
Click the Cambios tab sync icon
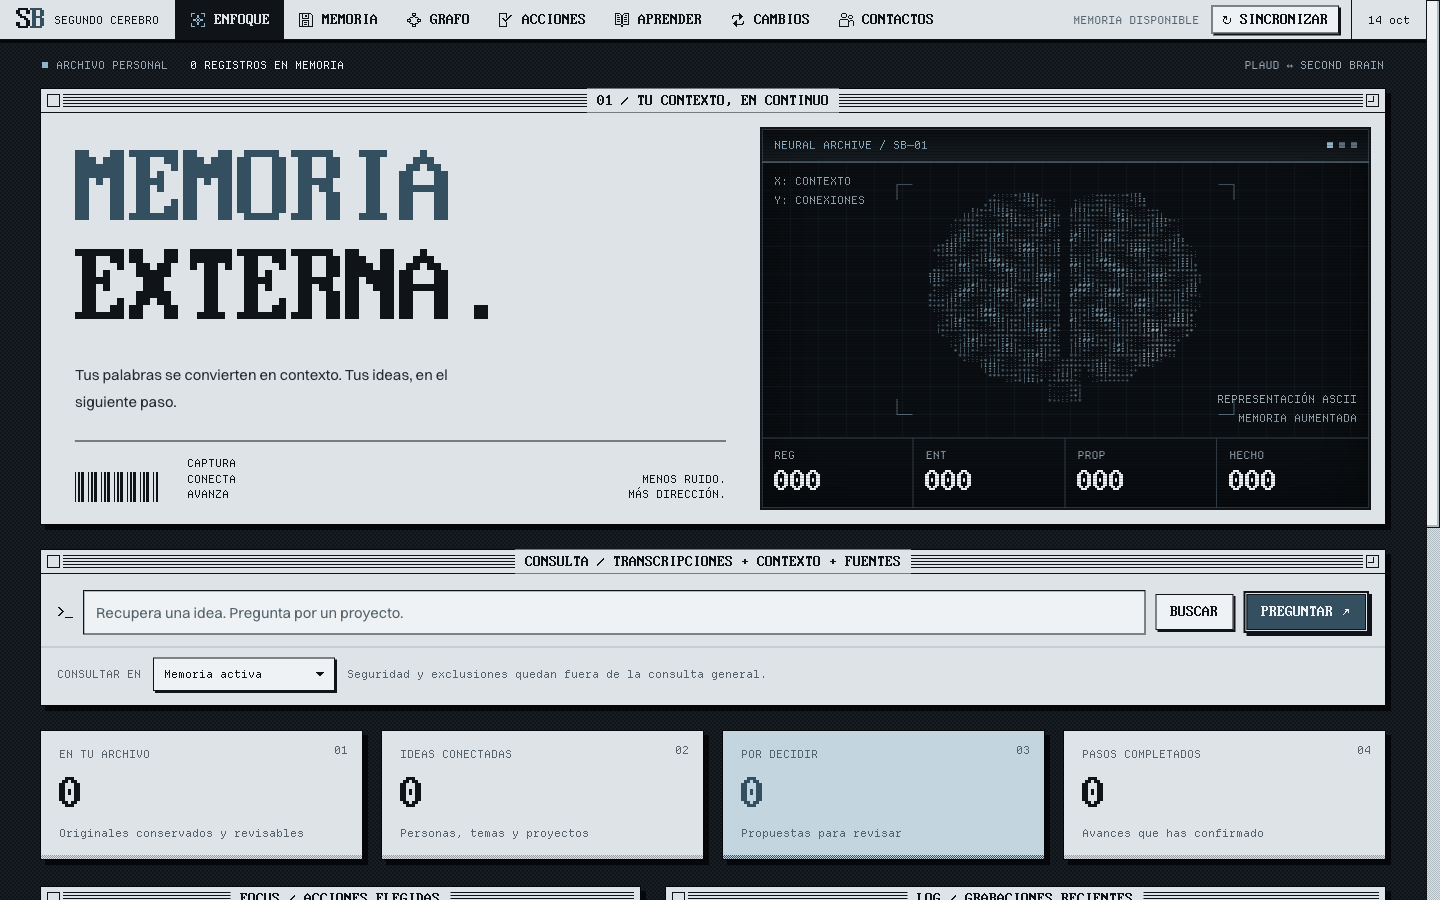click(x=738, y=20)
